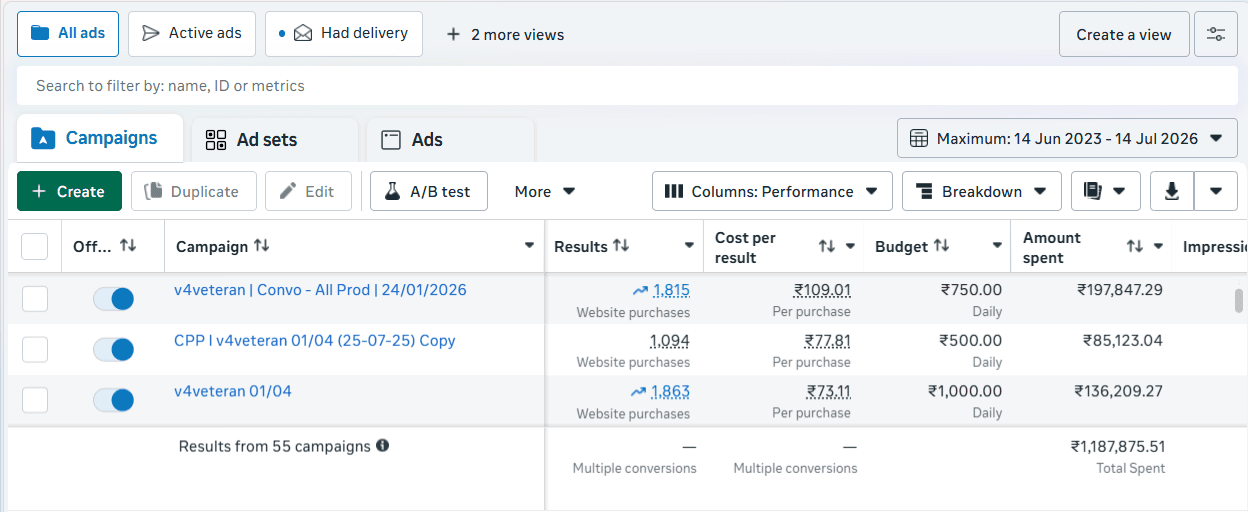1248x512 pixels.
Task: Toggle off CPP v4veteran Copy campaign
Action: 113,349
